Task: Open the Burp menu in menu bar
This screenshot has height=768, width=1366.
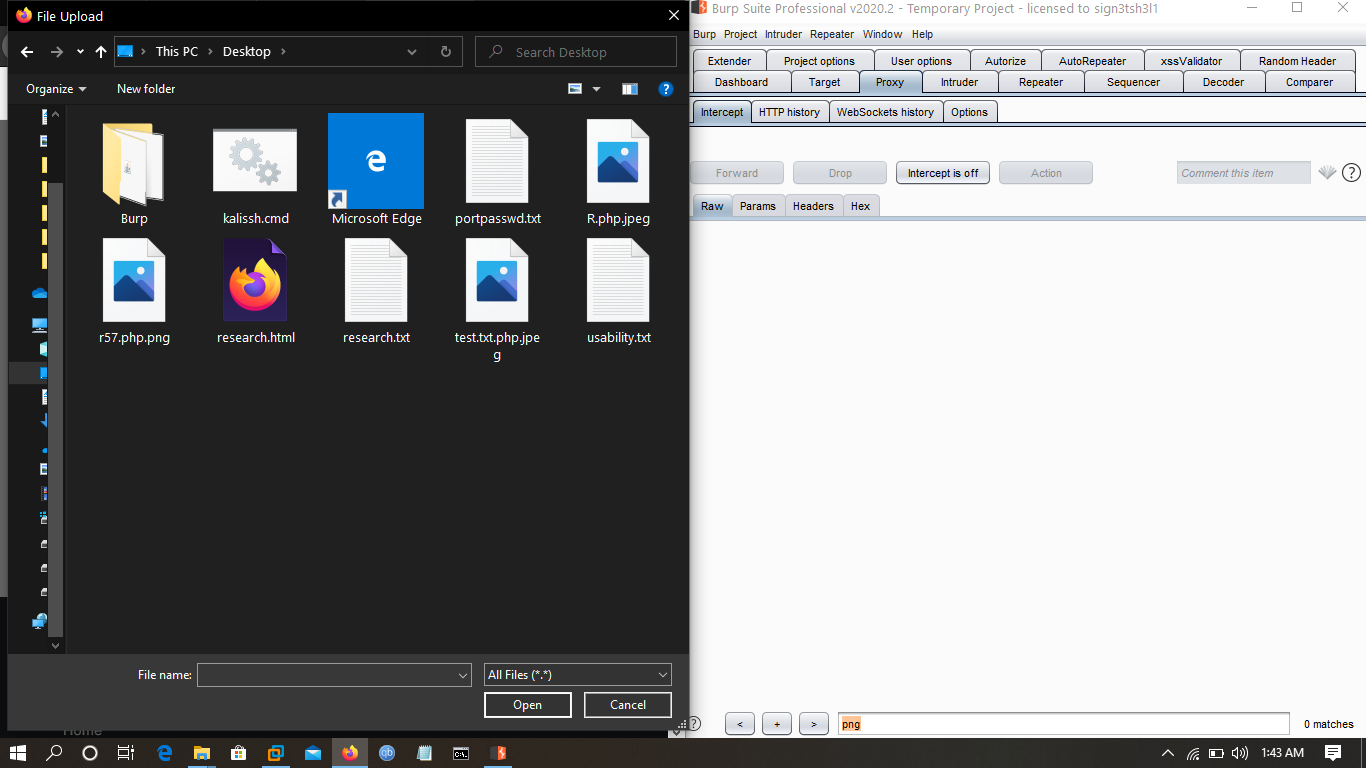Action: coord(704,34)
